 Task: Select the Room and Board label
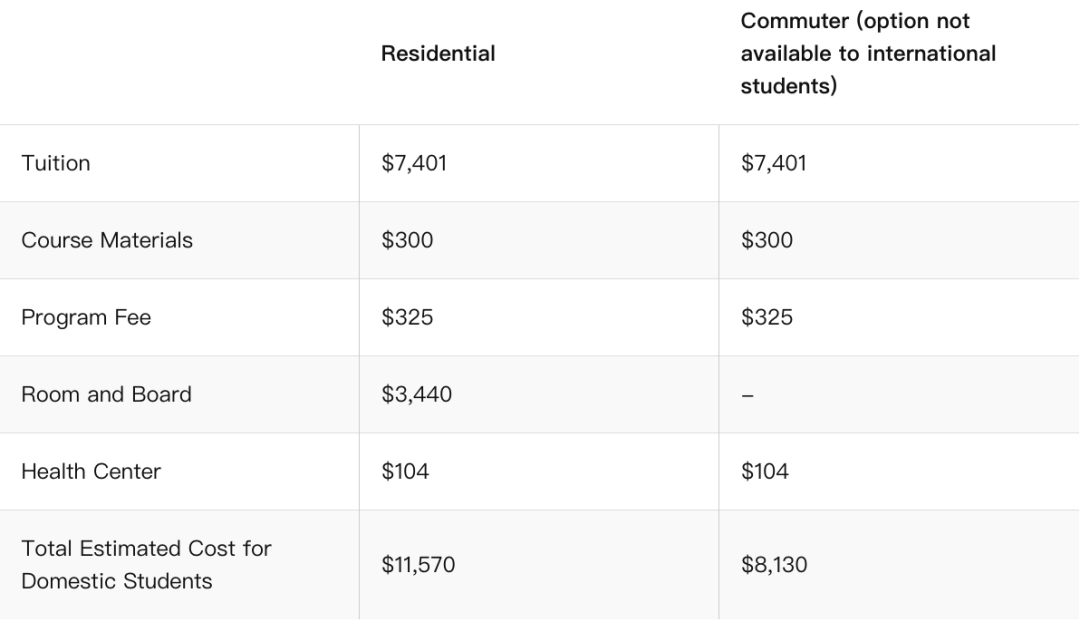point(106,394)
